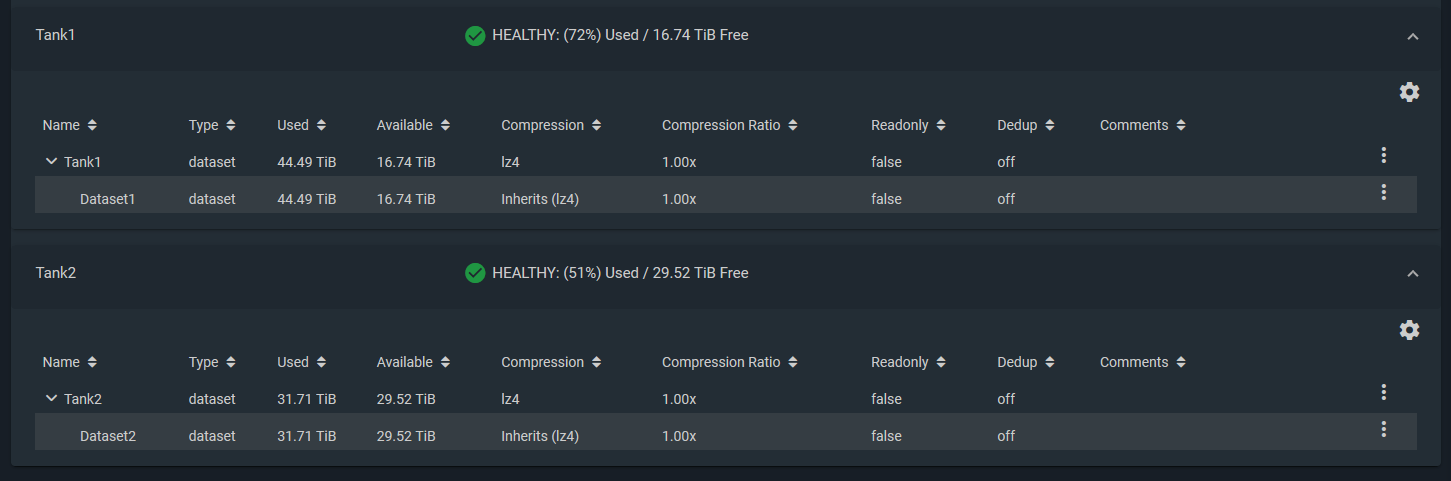
Task: Open three-dot menu for Tank1 root dataset
Action: coord(1384,155)
